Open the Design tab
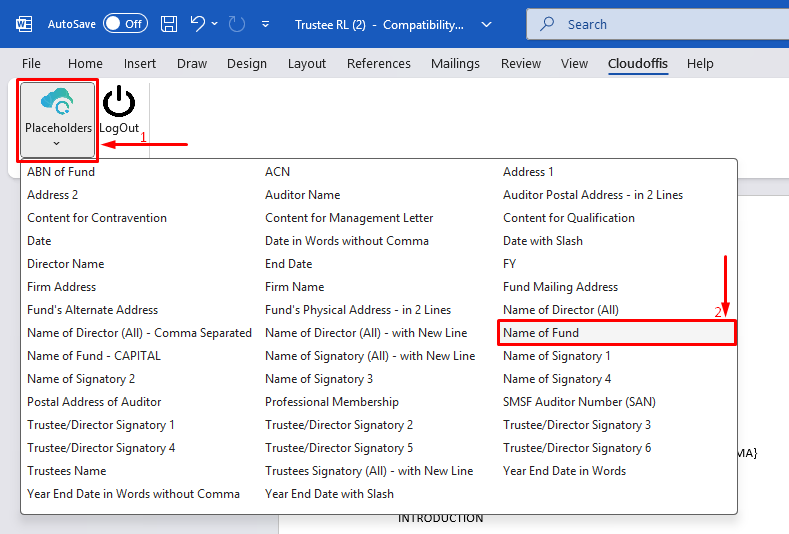Viewport: 789px width, 534px height. (247, 63)
